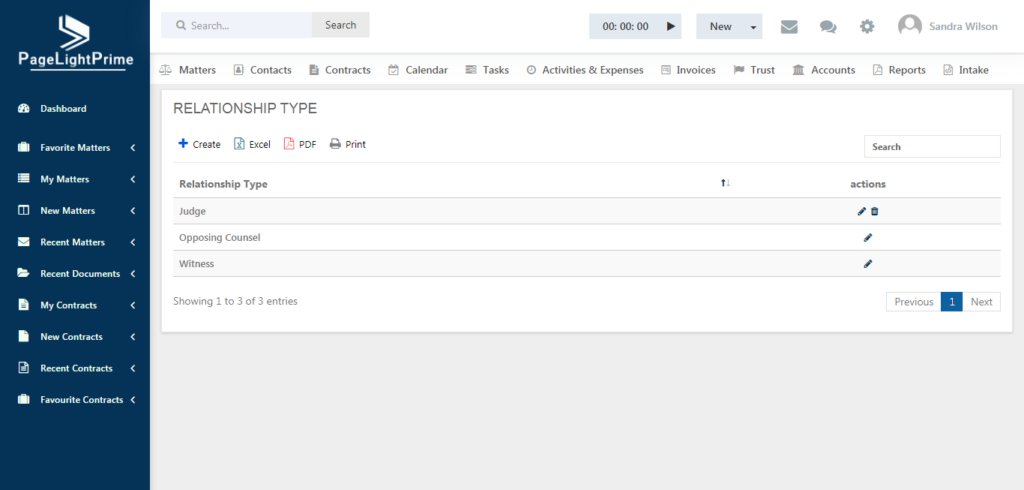Click the actions column header
1024x490 pixels.
[868, 184]
